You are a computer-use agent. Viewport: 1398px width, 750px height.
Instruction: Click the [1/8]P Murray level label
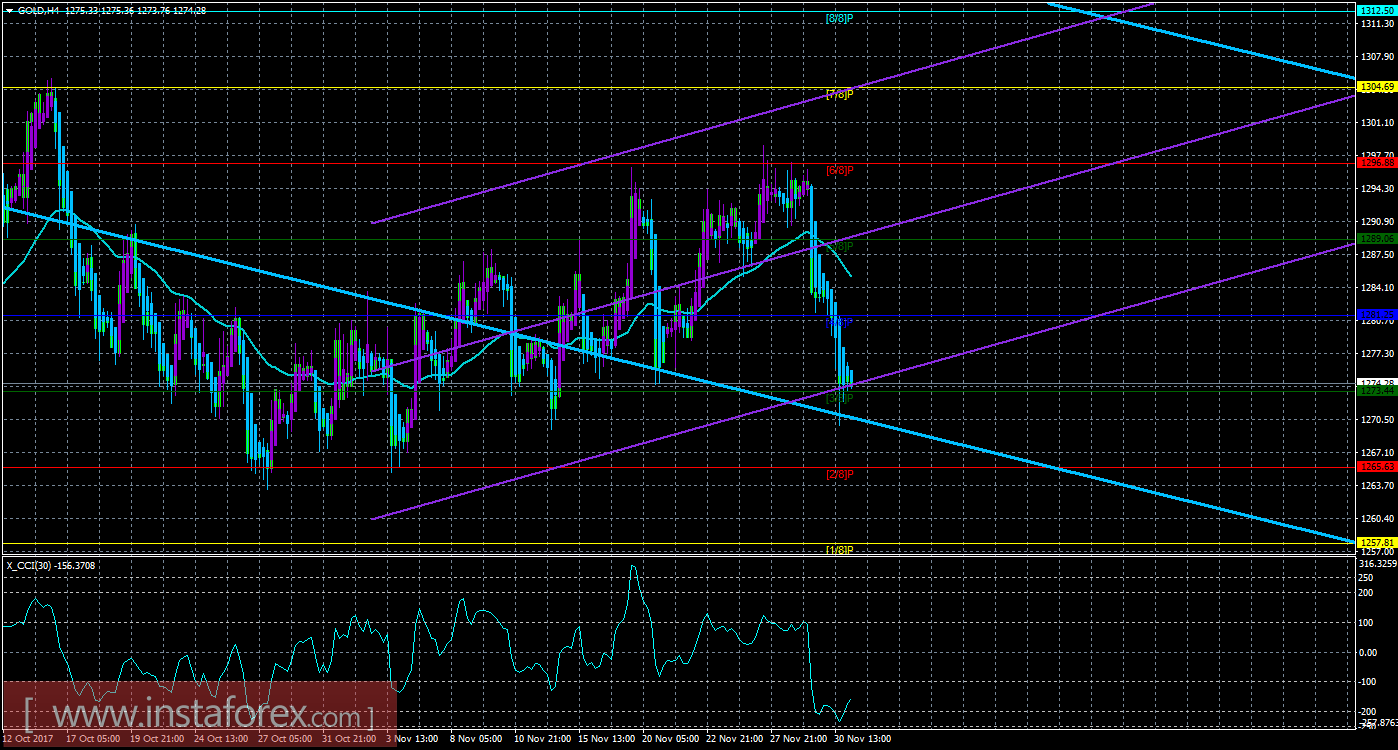pos(839,550)
